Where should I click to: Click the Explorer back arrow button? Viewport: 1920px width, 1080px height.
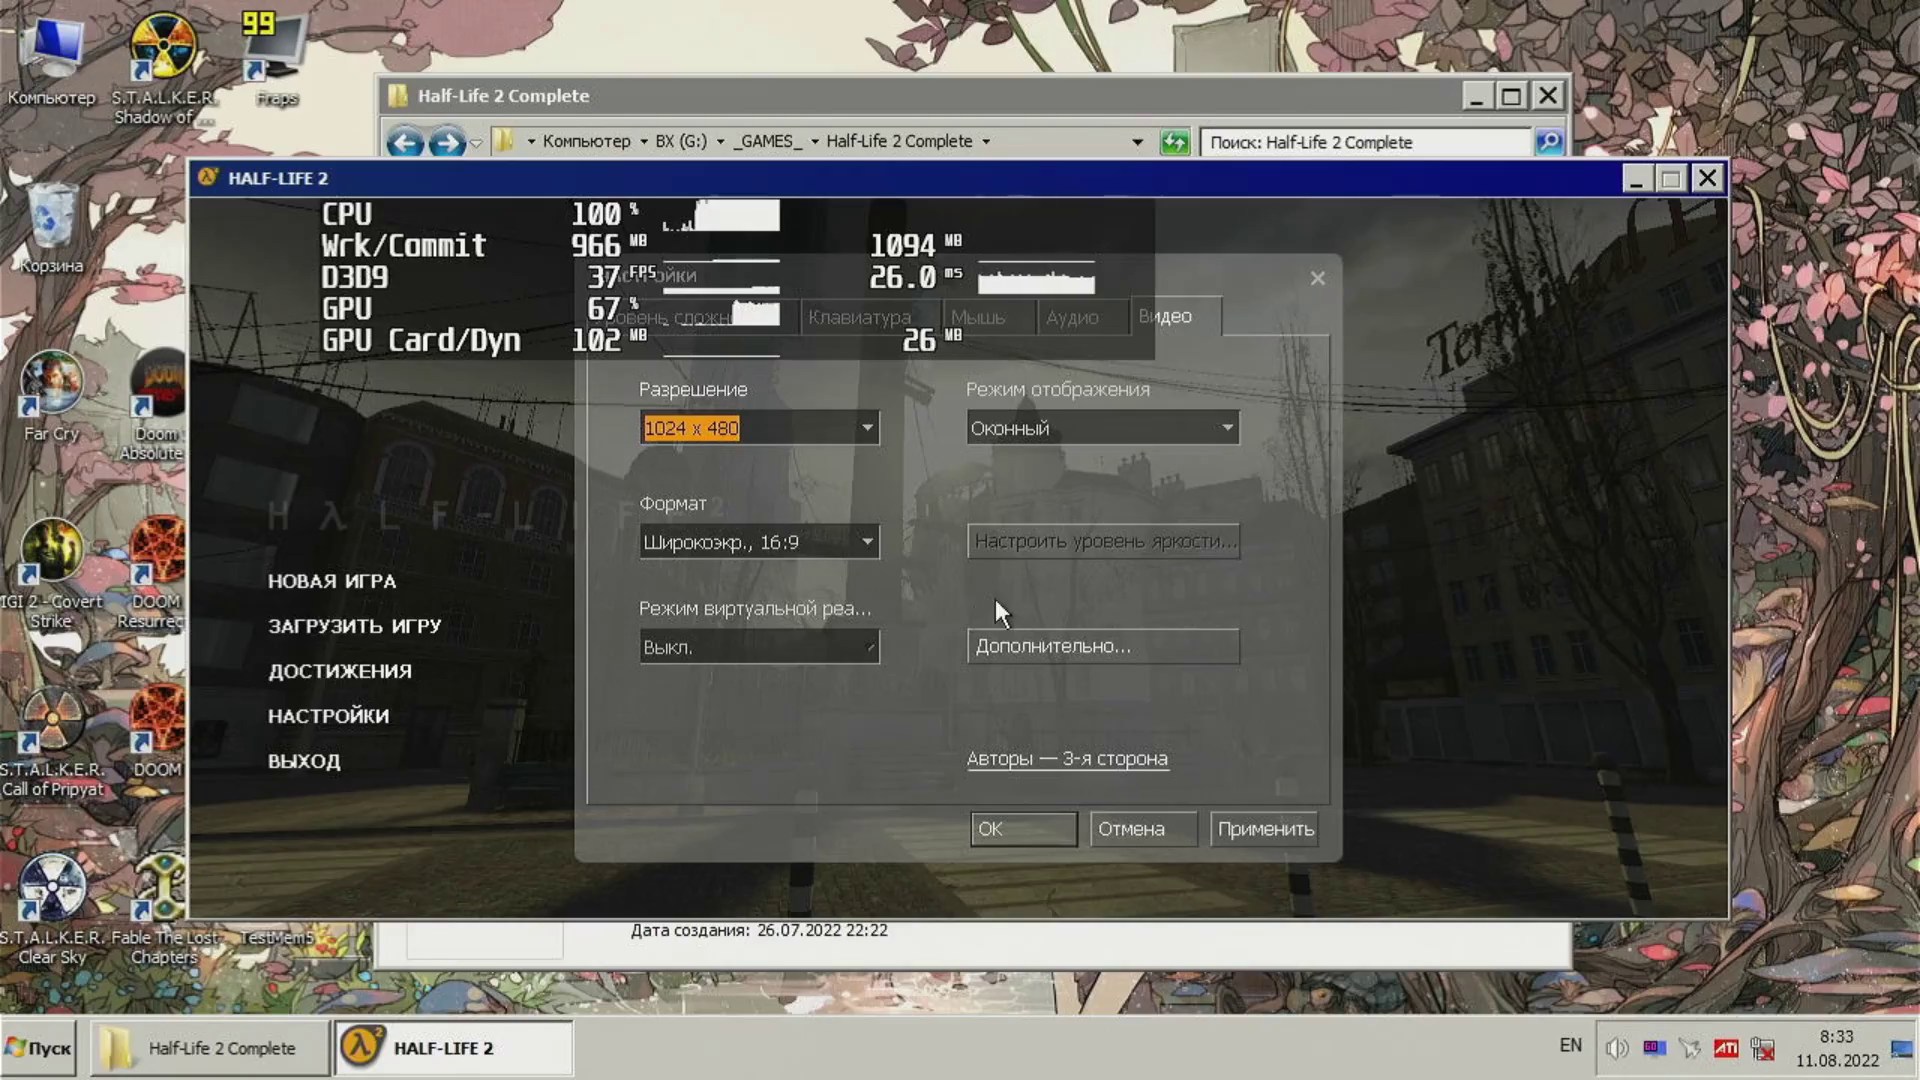click(405, 143)
